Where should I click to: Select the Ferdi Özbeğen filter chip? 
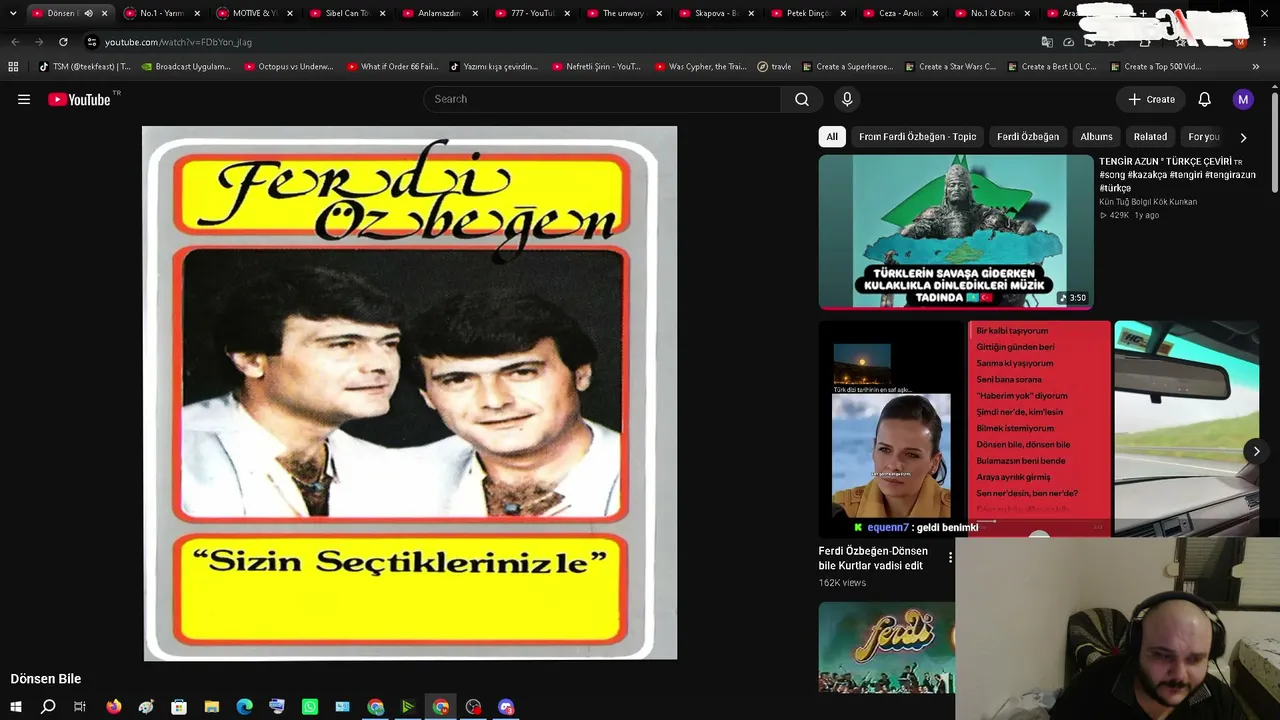pos(1028,137)
